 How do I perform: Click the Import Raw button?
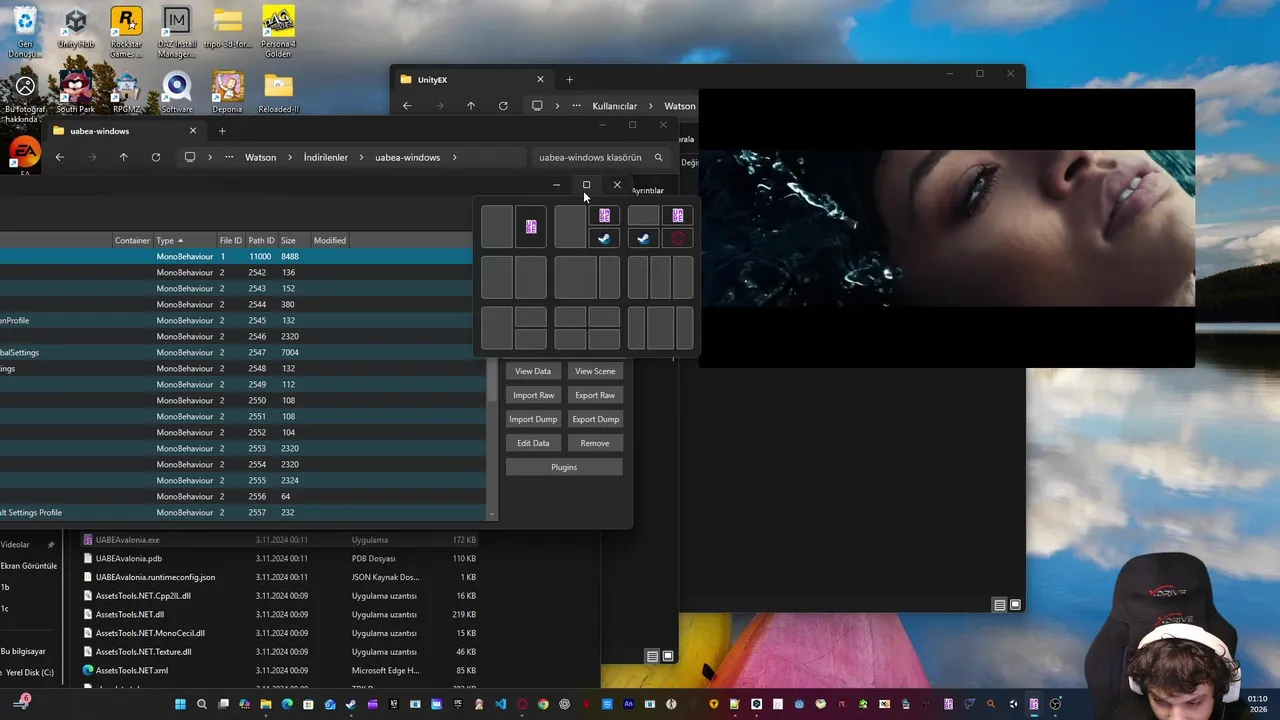(533, 395)
